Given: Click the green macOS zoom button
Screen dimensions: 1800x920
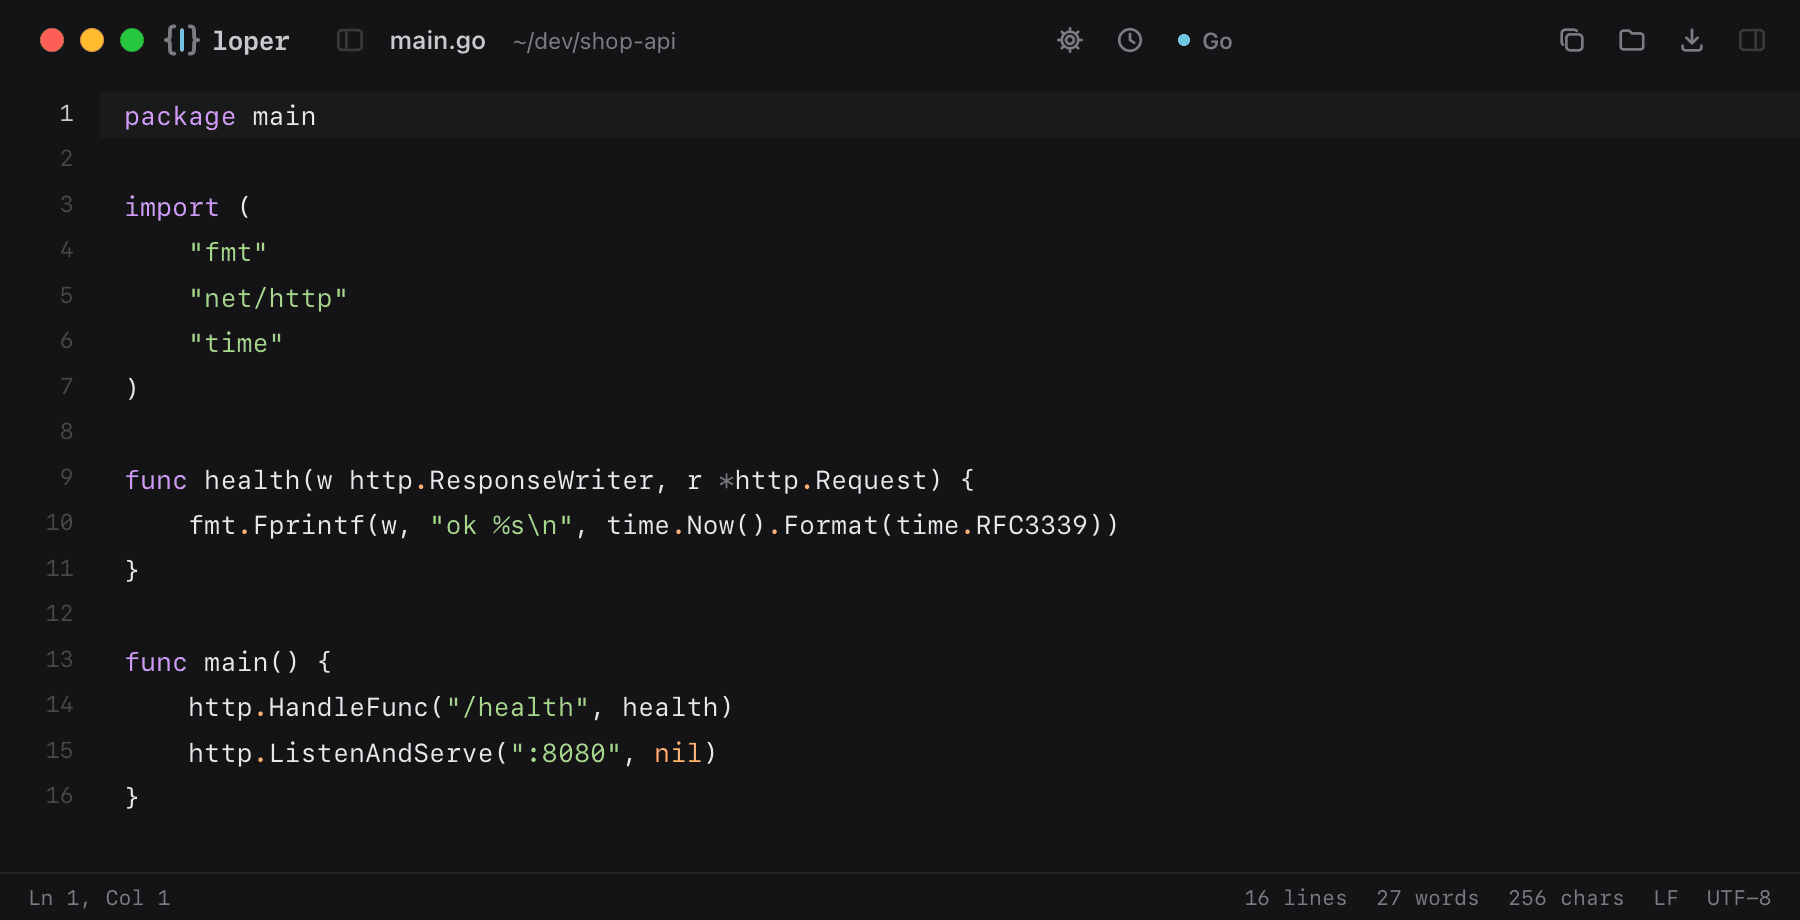Looking at the screenshot, I should (x=132, y=40).
